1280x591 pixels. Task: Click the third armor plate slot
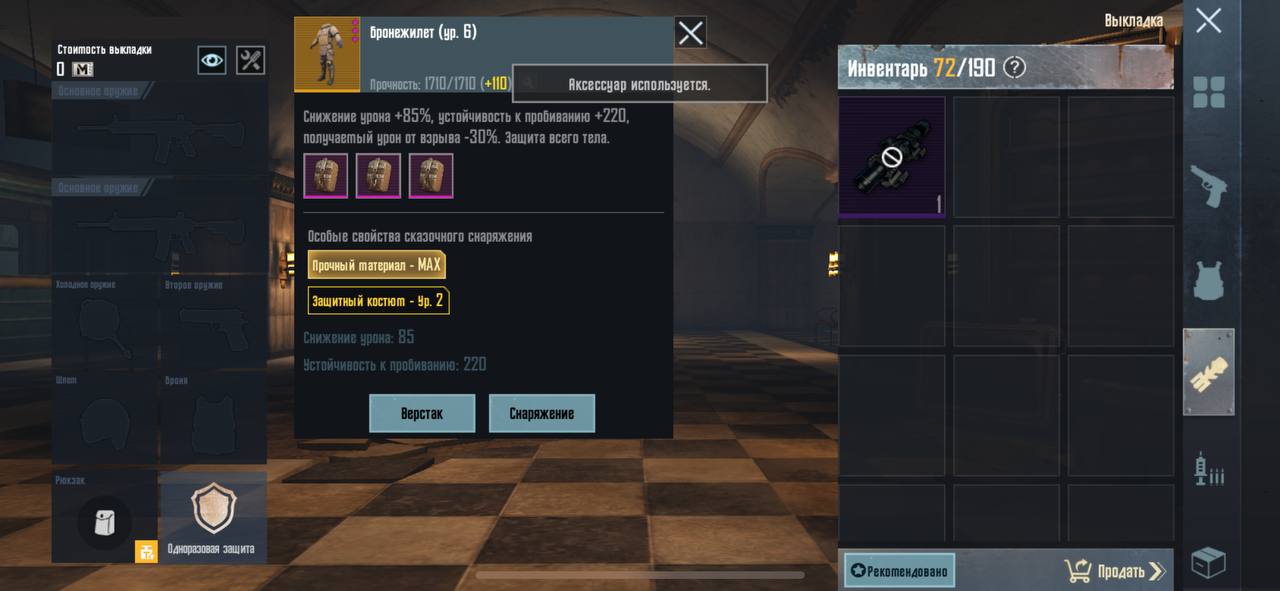tap(431, 176)
